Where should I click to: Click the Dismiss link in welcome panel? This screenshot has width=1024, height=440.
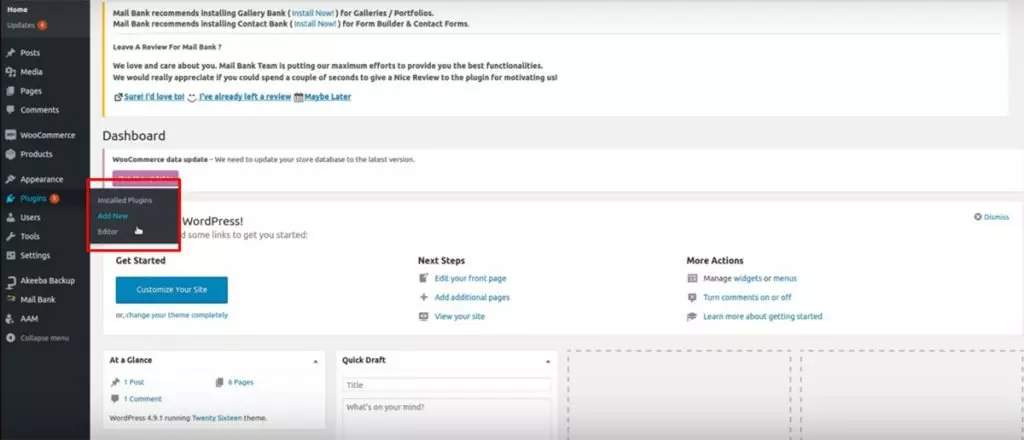(996, 217)
